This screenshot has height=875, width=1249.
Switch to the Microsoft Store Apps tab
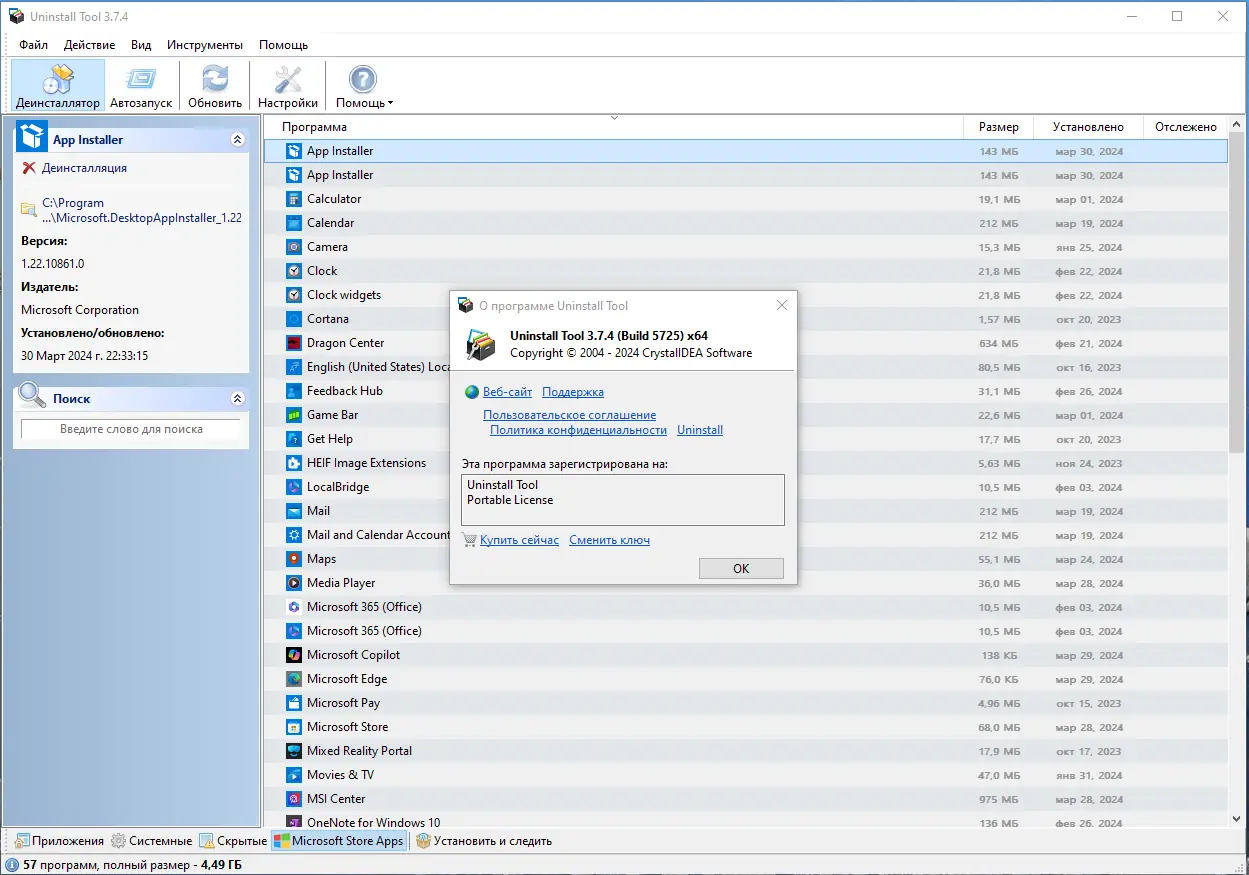click(339, 841)
